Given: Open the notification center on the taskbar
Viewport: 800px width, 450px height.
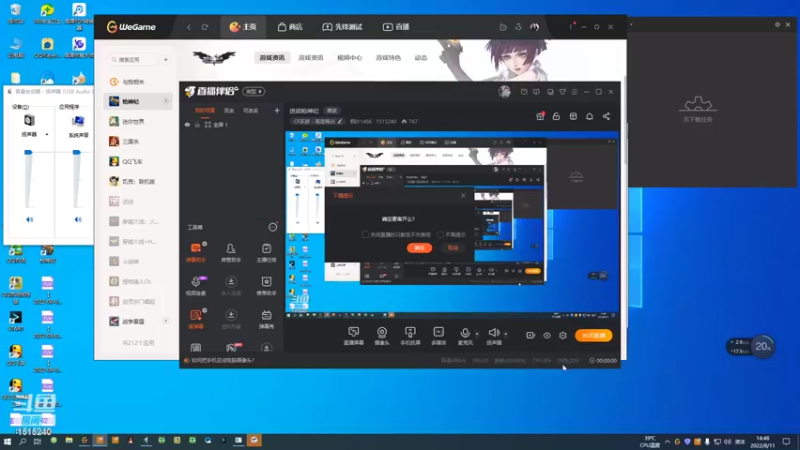Looking at the screenshot, I should tap(786, 441).
